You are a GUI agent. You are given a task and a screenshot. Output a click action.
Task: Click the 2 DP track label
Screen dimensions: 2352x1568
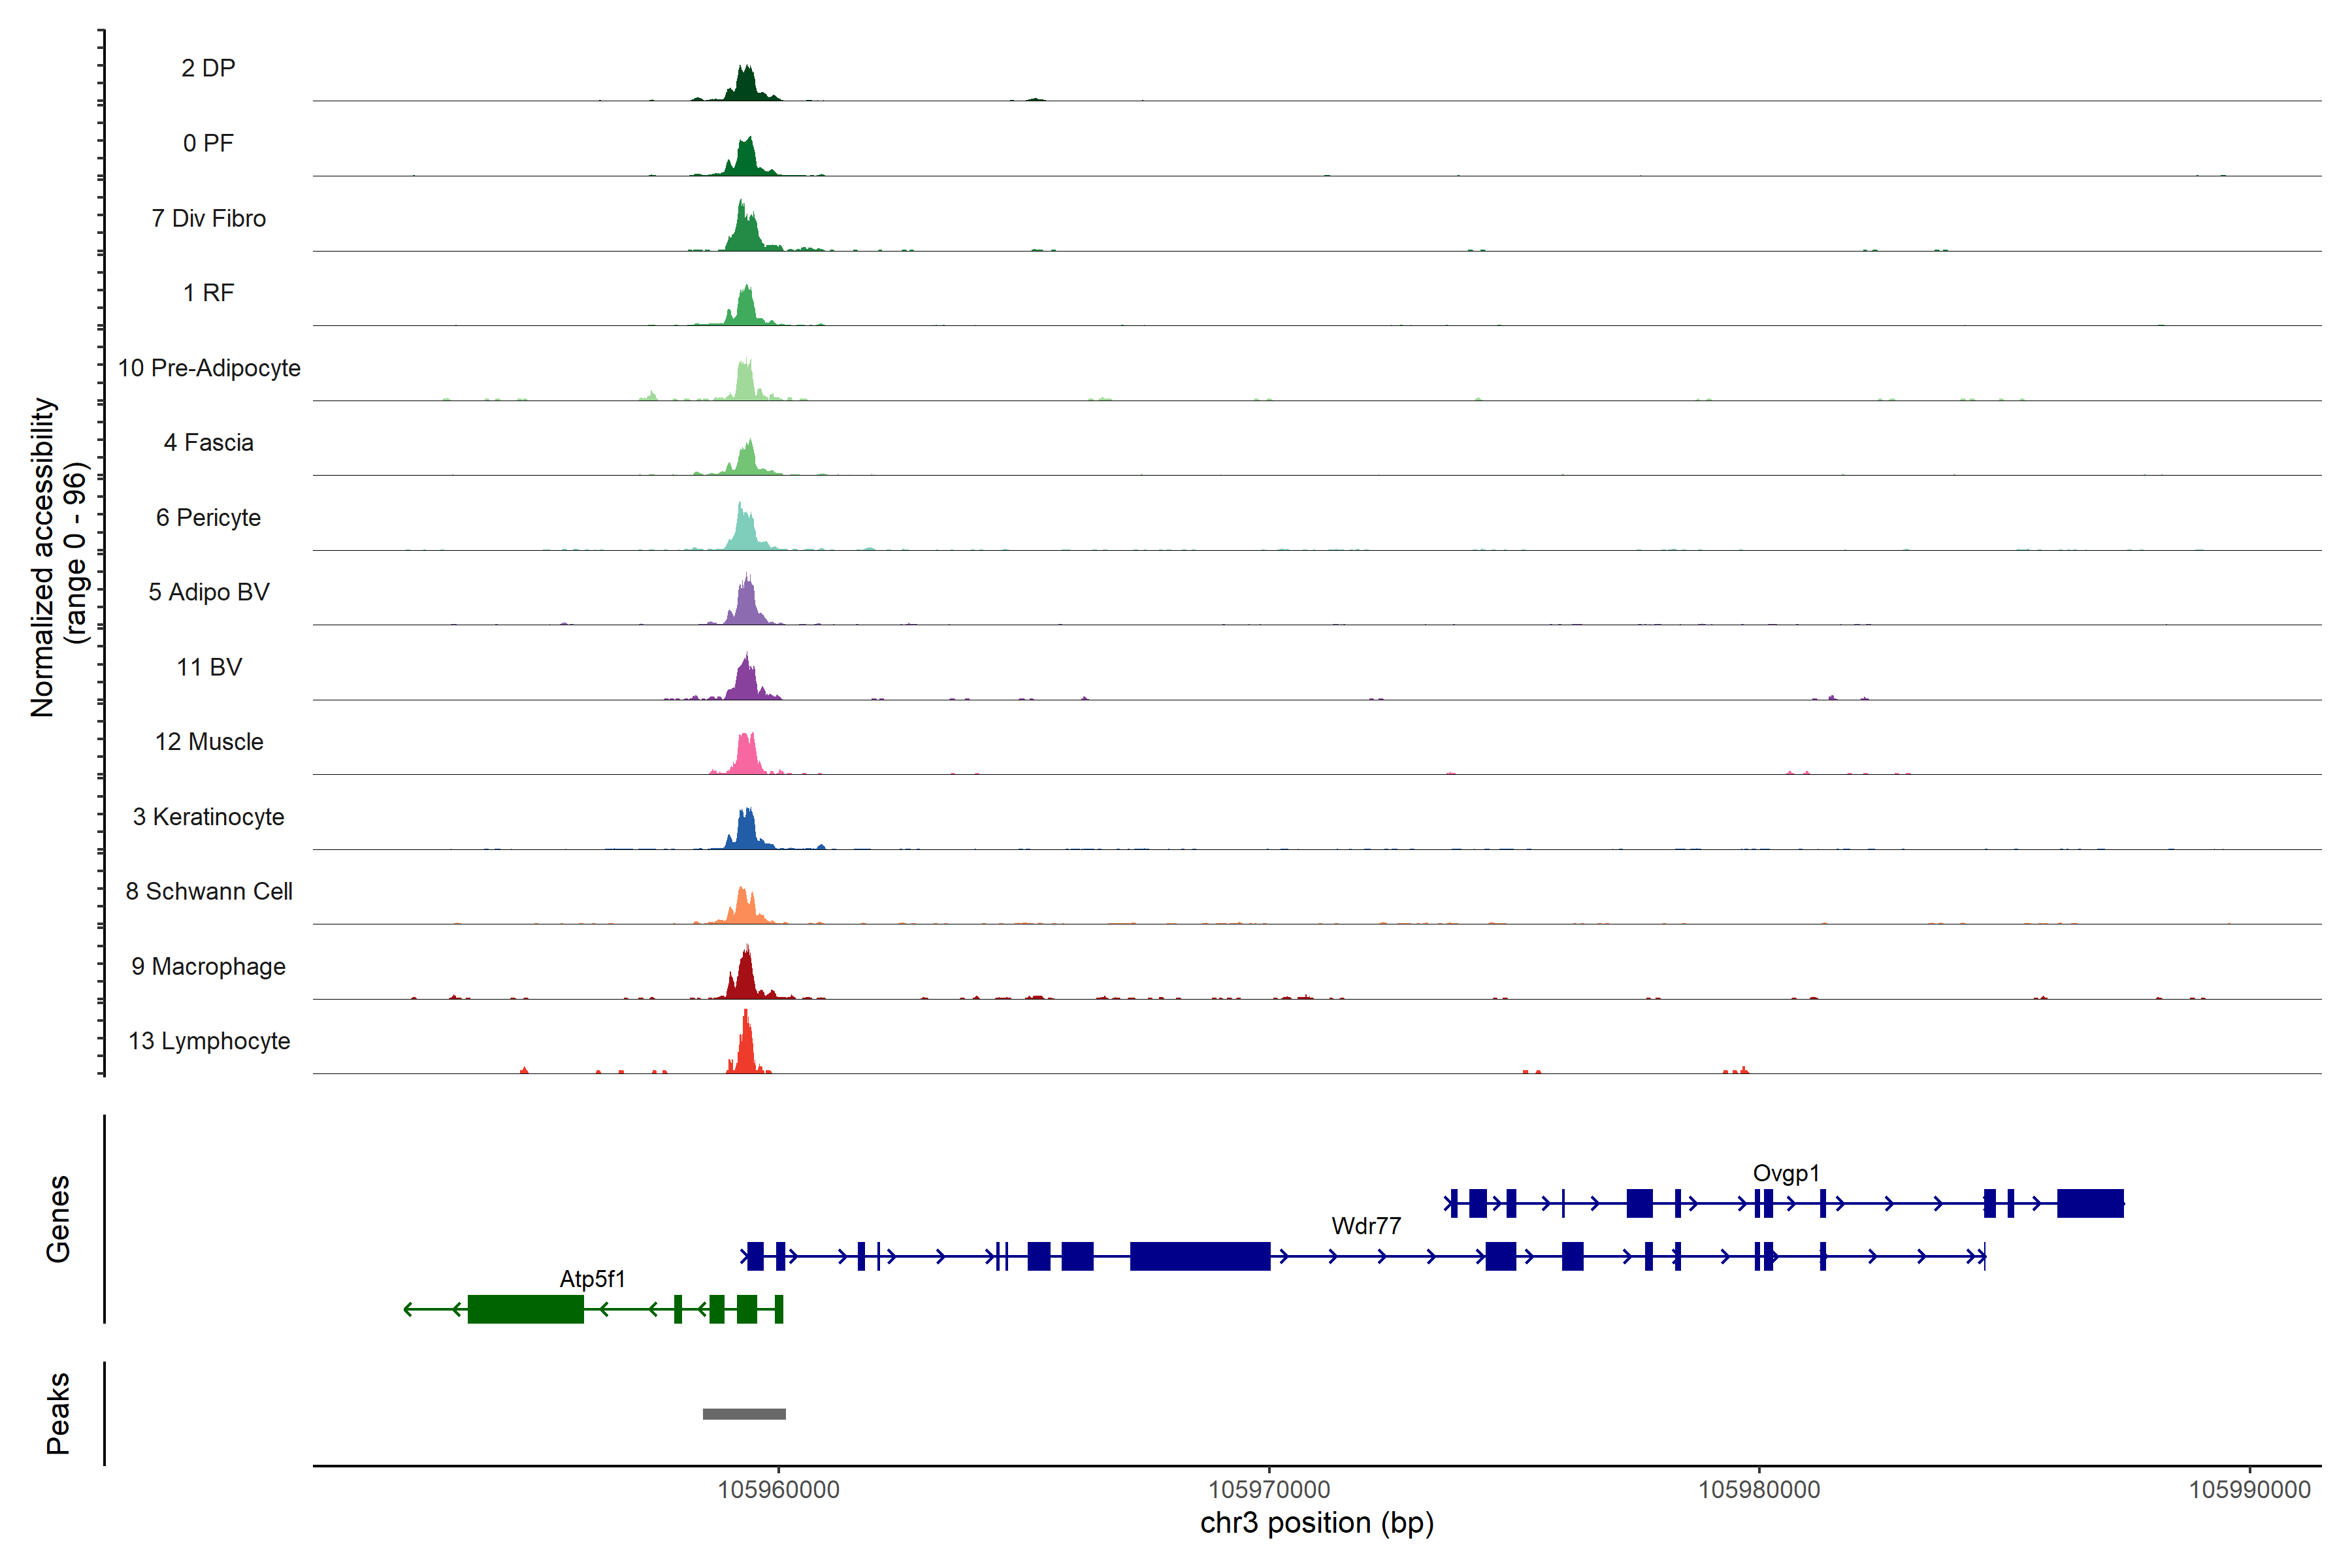pyautogui.click(x=208, y=68)
